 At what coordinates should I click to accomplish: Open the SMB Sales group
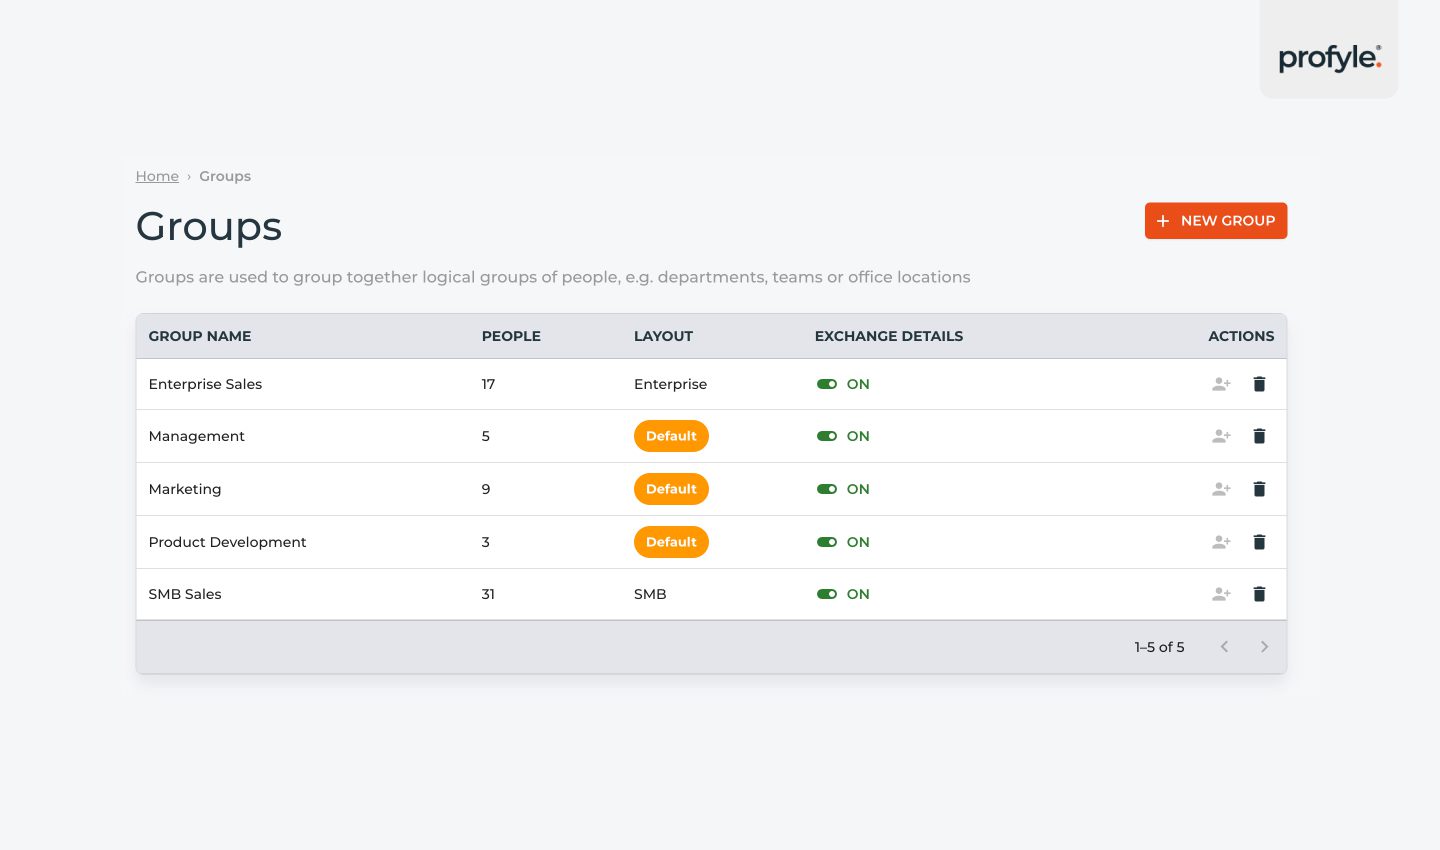click(x=185, y=594)
